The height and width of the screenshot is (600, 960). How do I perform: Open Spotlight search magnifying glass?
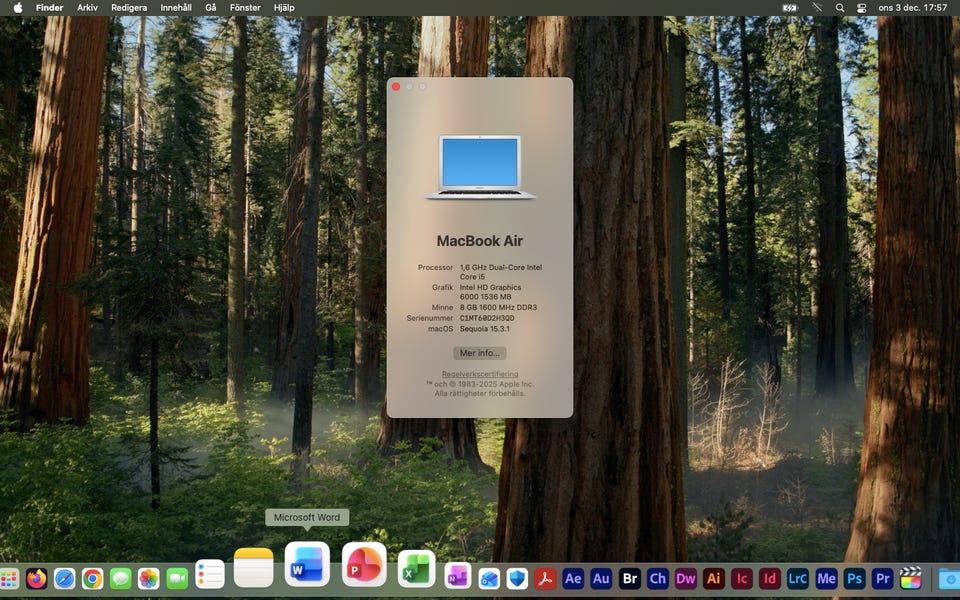(x=839, y=7)
